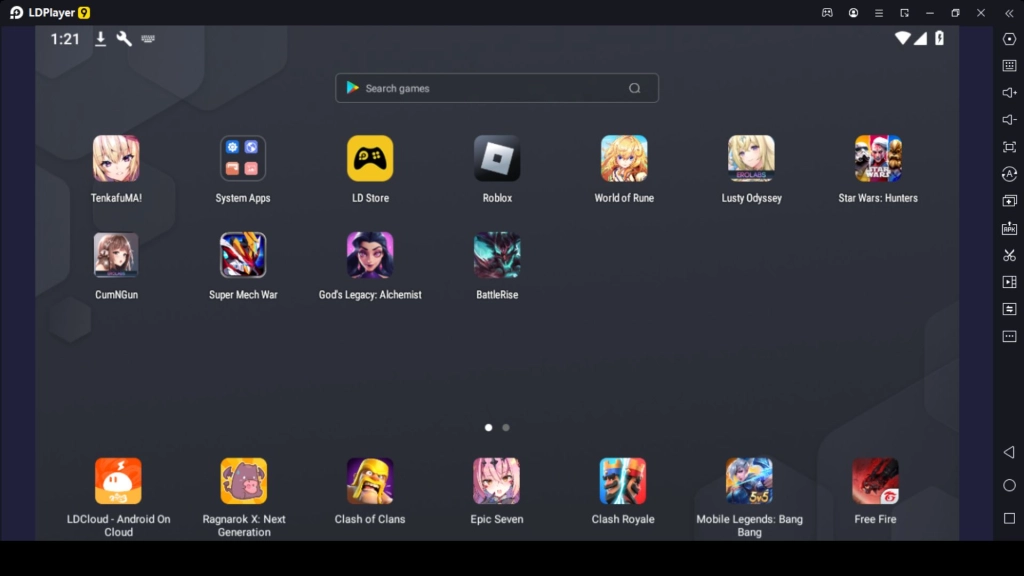Toggle fullscreen mode in the sidebar
Screen dimensions: 1024x576
point(1009,147)
